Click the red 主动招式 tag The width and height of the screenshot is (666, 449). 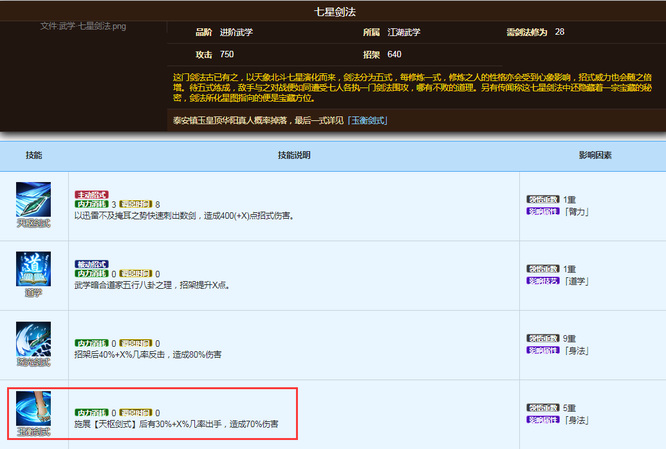point(91,194)
